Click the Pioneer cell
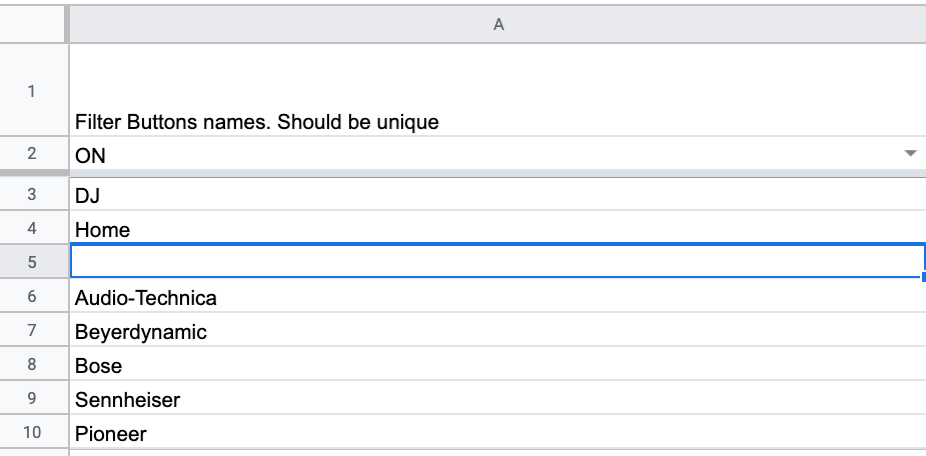Screen dimensions: 926x456 498,432
